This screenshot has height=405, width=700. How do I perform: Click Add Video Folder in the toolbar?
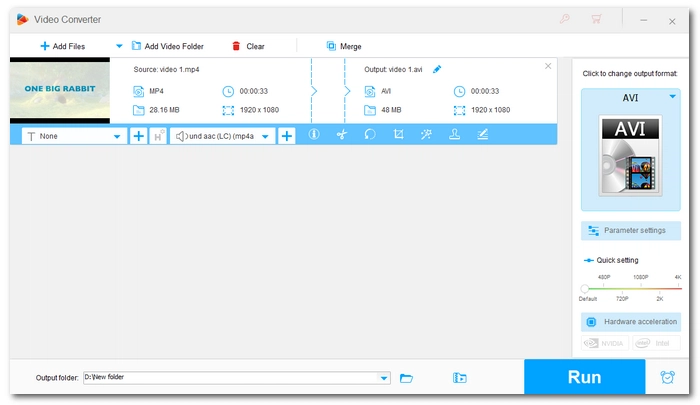(x=167, y=46)
